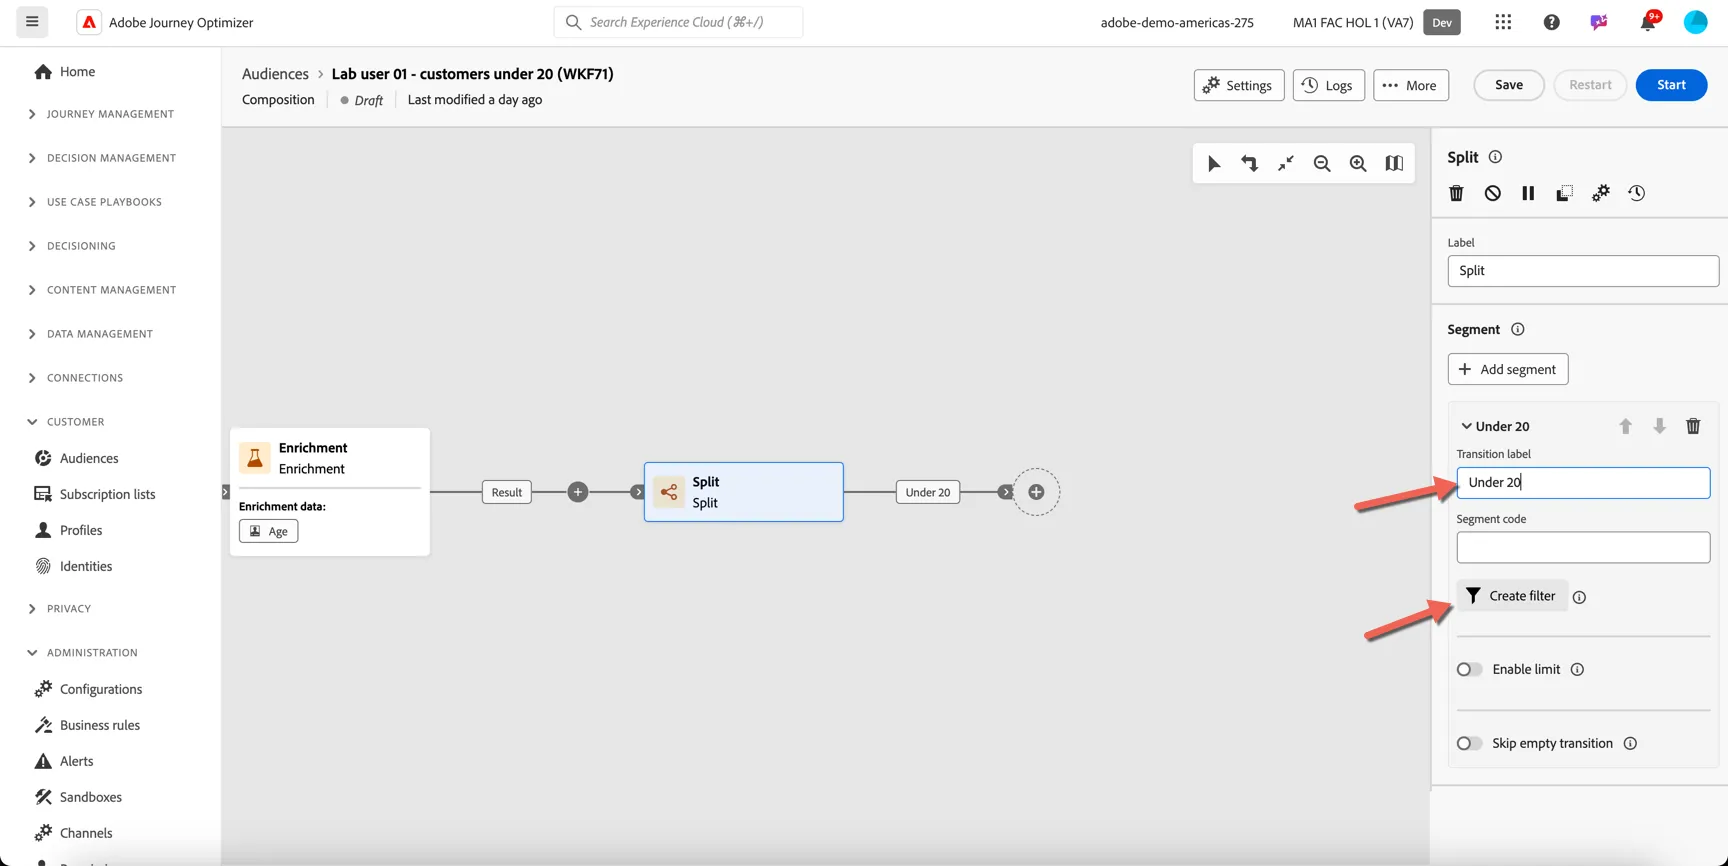The width and height of the screenshot is (1728, 866).
Task: Click the Segment info icon
Action: tap(1517, 329)
